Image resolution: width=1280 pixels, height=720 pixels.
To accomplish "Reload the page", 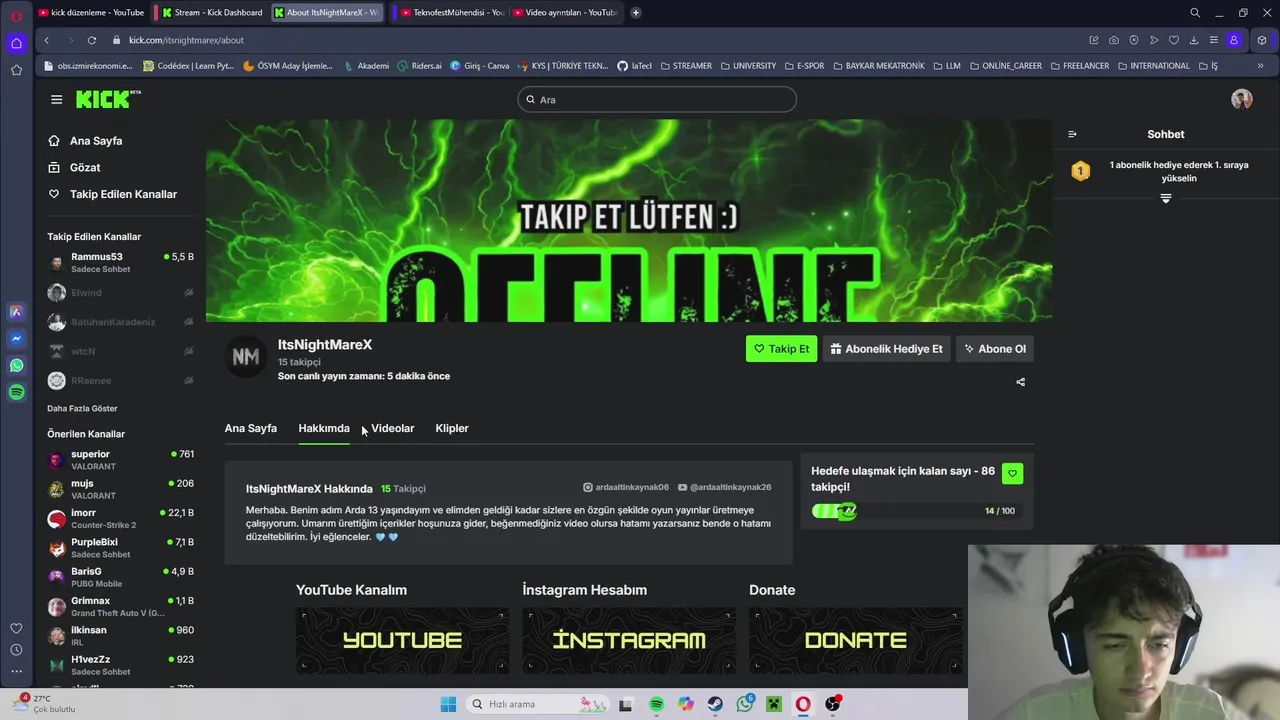I will (91, 40).
